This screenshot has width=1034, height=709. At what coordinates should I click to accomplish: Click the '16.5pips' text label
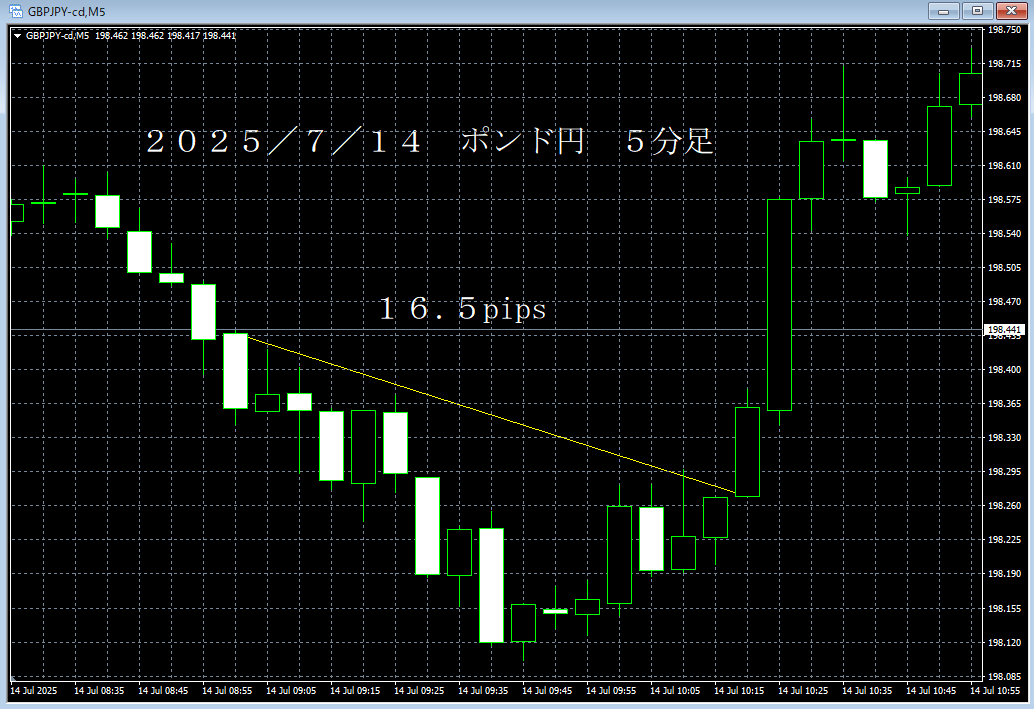click(x=463, y=309)
